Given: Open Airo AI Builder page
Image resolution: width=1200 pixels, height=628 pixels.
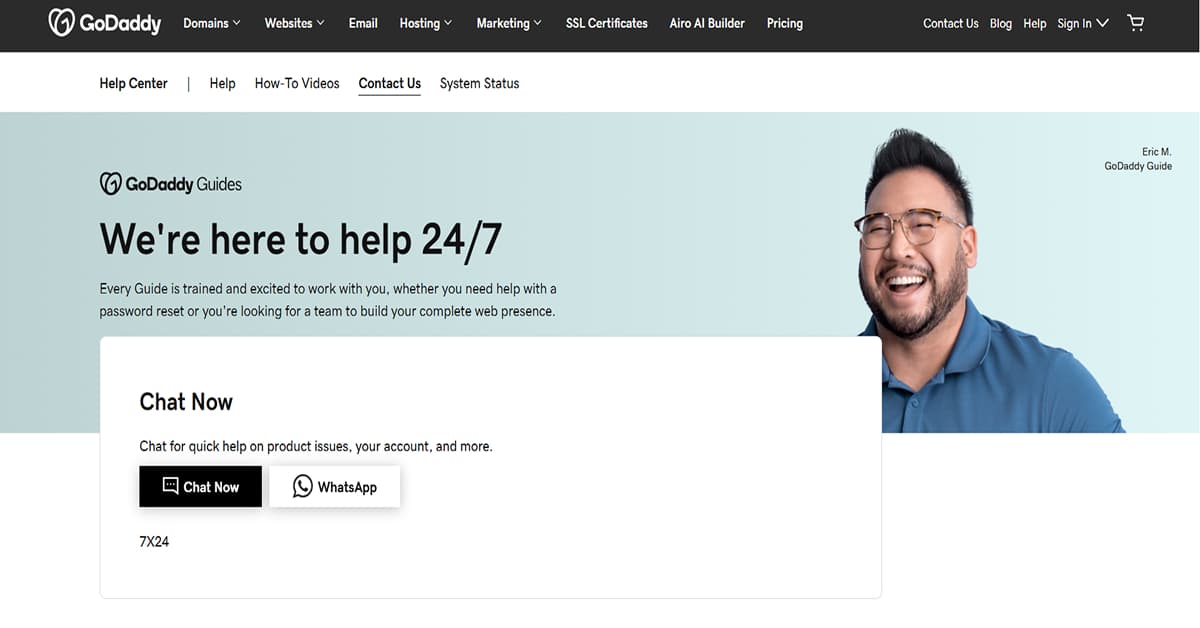Looking at the screenshot, I should [x=707, y=23].
